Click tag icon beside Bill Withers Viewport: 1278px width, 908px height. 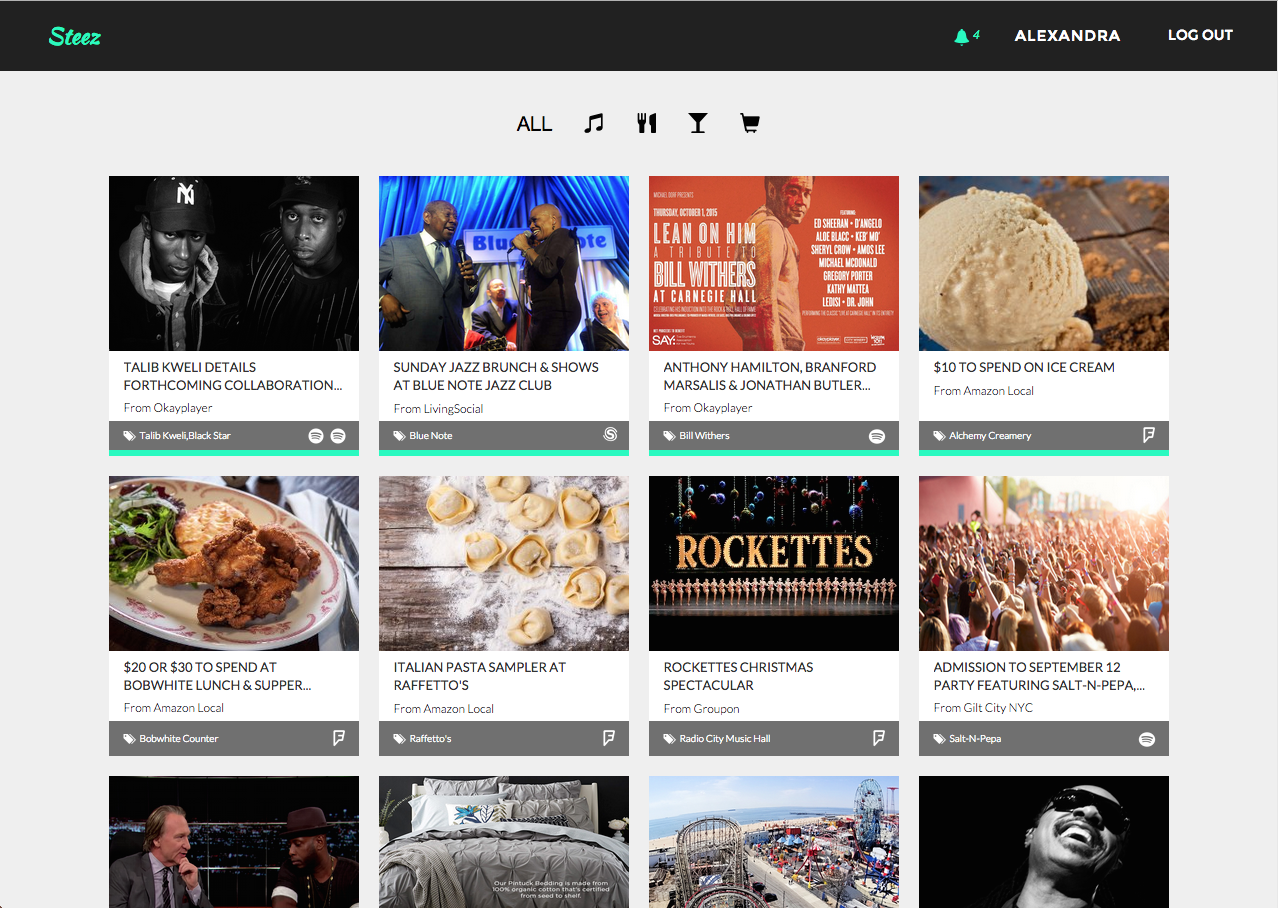coord(669,436)
